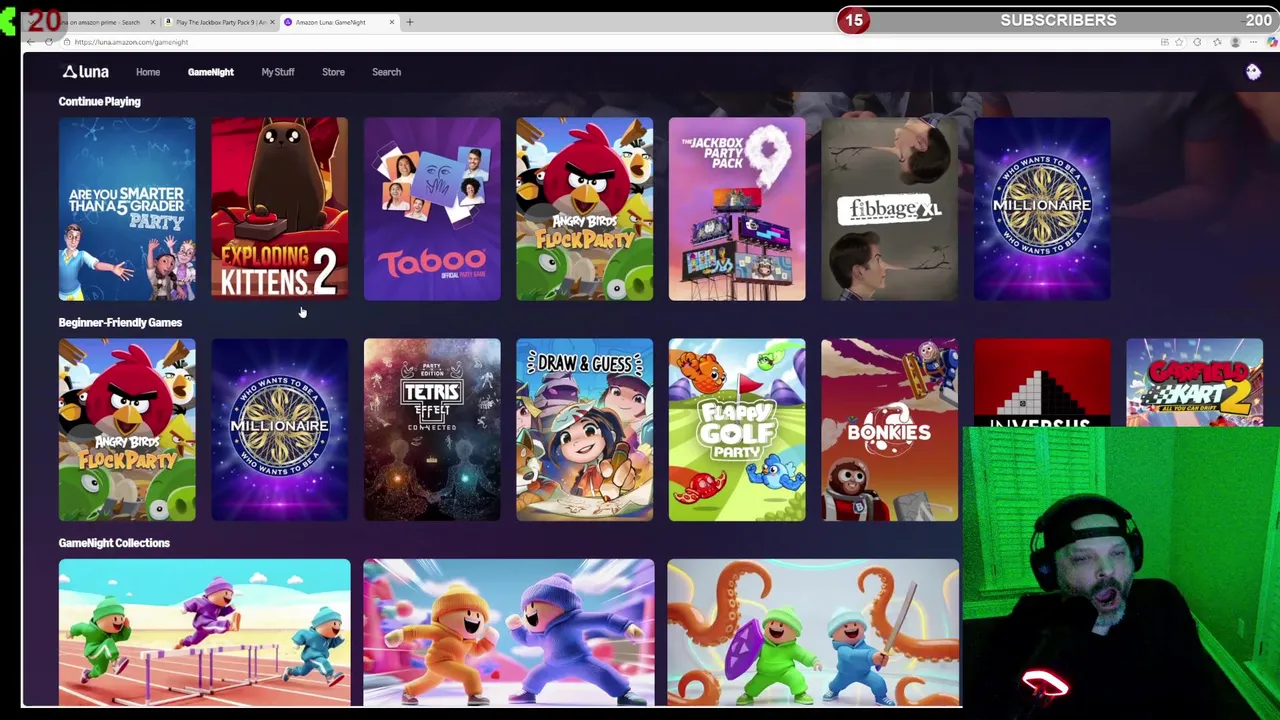Open the ghost profile avatar
This screenshot has width=1280, height=720.
point(1253,72)
